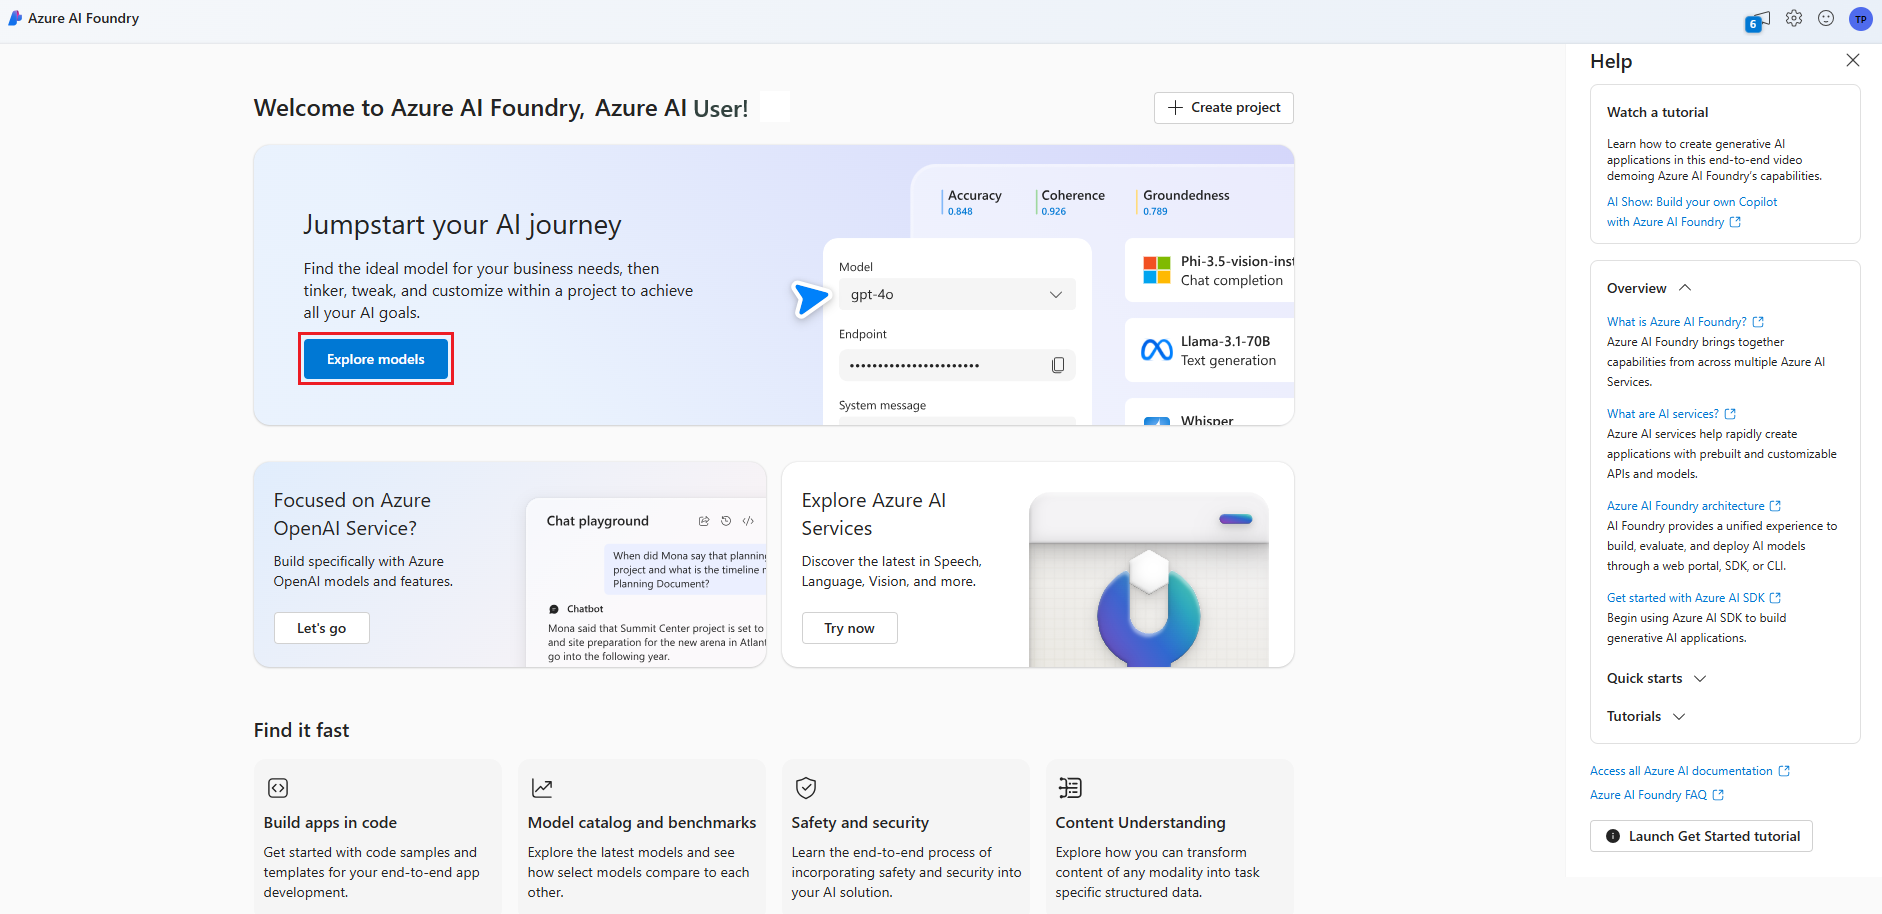Open What is Azure AI Foundry? link
The image size is (1882, 914).
pos(1685,322)
